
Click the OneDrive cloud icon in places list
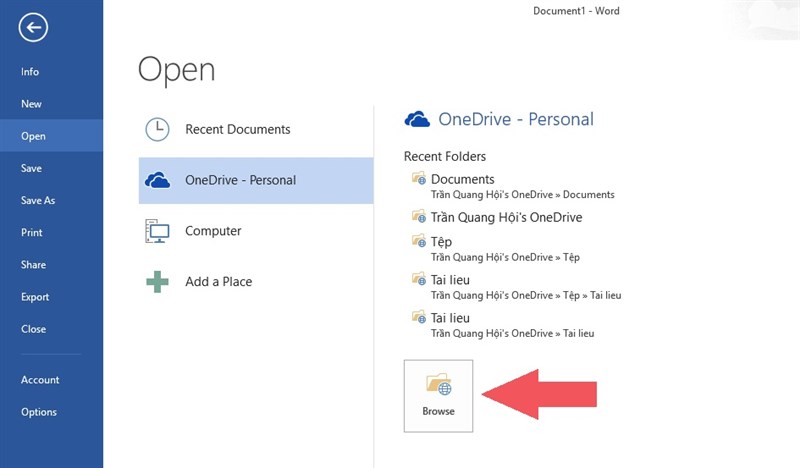pos(157,180)
